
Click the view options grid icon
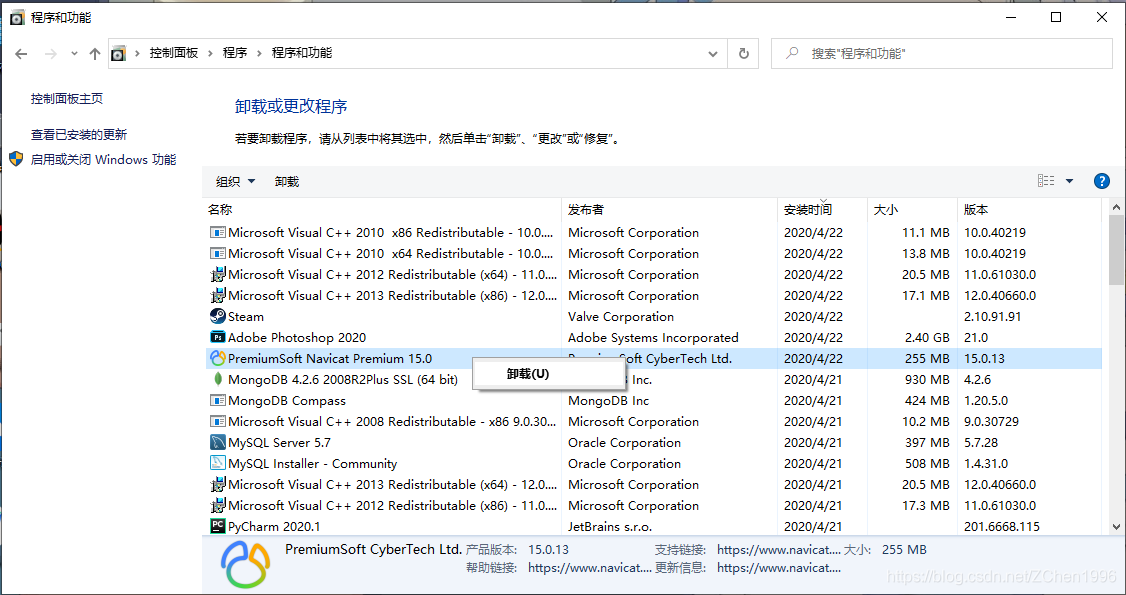(1046, 181)
